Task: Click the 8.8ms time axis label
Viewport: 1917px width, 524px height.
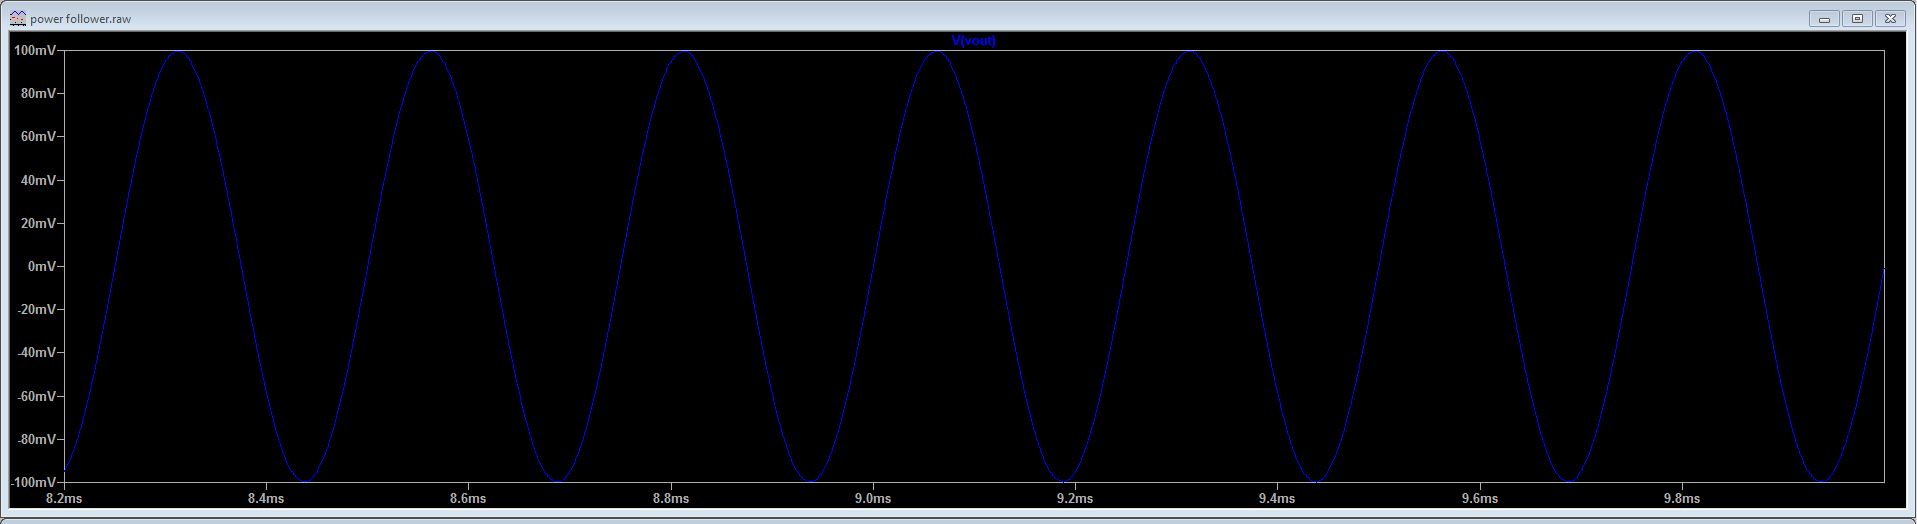Action: click(670, 498)
